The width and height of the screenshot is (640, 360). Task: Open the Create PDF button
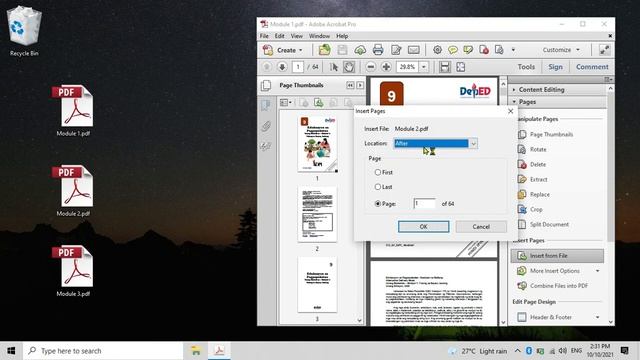click(283, 50)
